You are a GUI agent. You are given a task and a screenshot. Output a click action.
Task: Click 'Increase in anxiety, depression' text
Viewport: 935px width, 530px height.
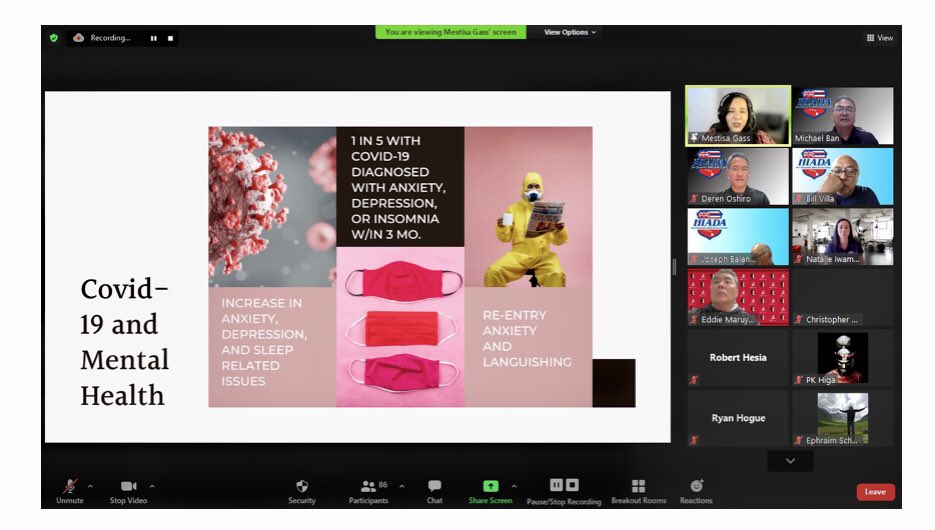click(264, 342)
